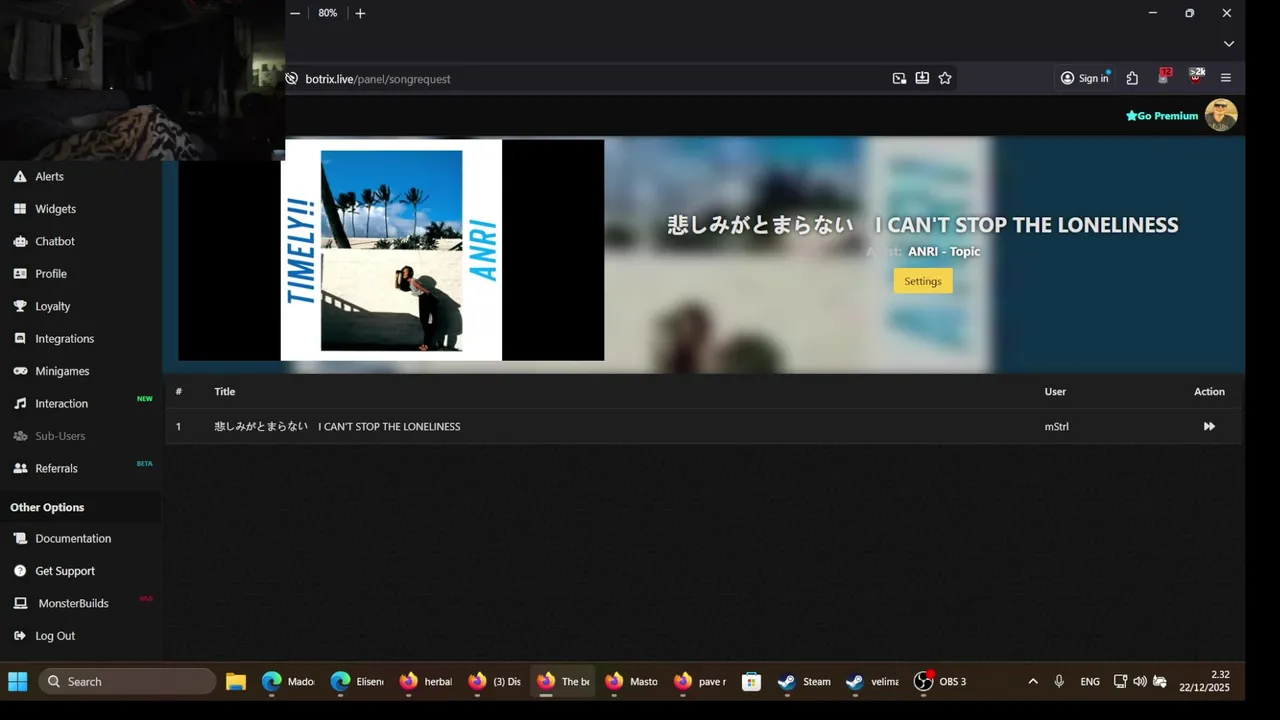Open the MonsterBuilds link
Screen dimensions: 1280x720
[73, 603]
